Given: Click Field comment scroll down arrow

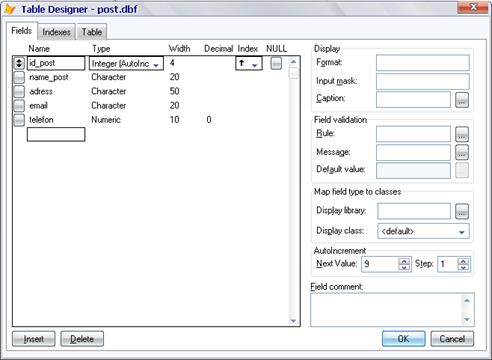Looking at the screenshot, I should (467, 320).
